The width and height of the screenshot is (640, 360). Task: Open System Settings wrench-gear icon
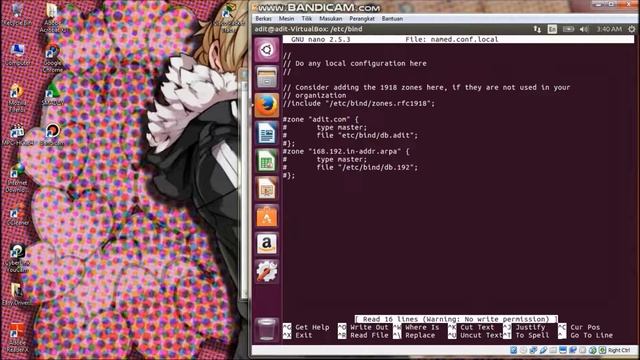[267, 271]
